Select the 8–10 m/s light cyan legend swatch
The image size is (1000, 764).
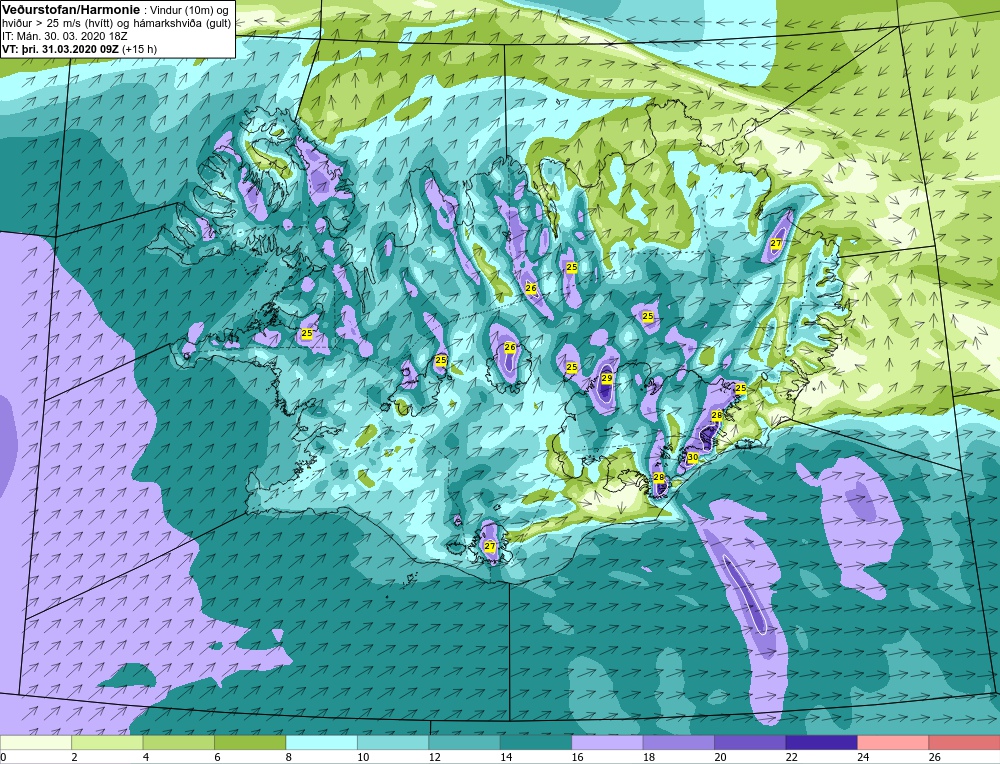click(x=321, y=742)
